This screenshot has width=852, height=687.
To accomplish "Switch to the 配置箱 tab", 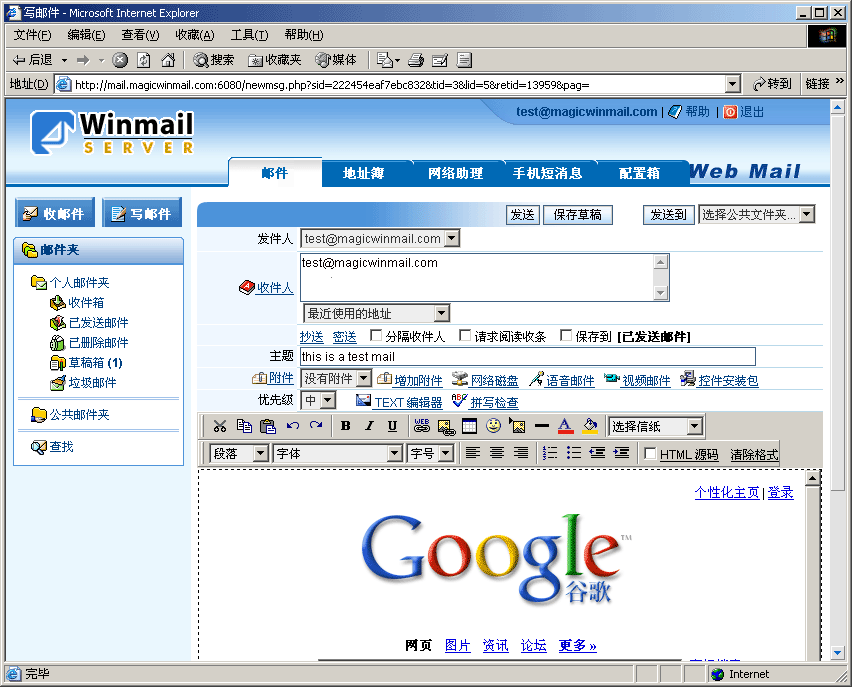I will tap(640, 173).
